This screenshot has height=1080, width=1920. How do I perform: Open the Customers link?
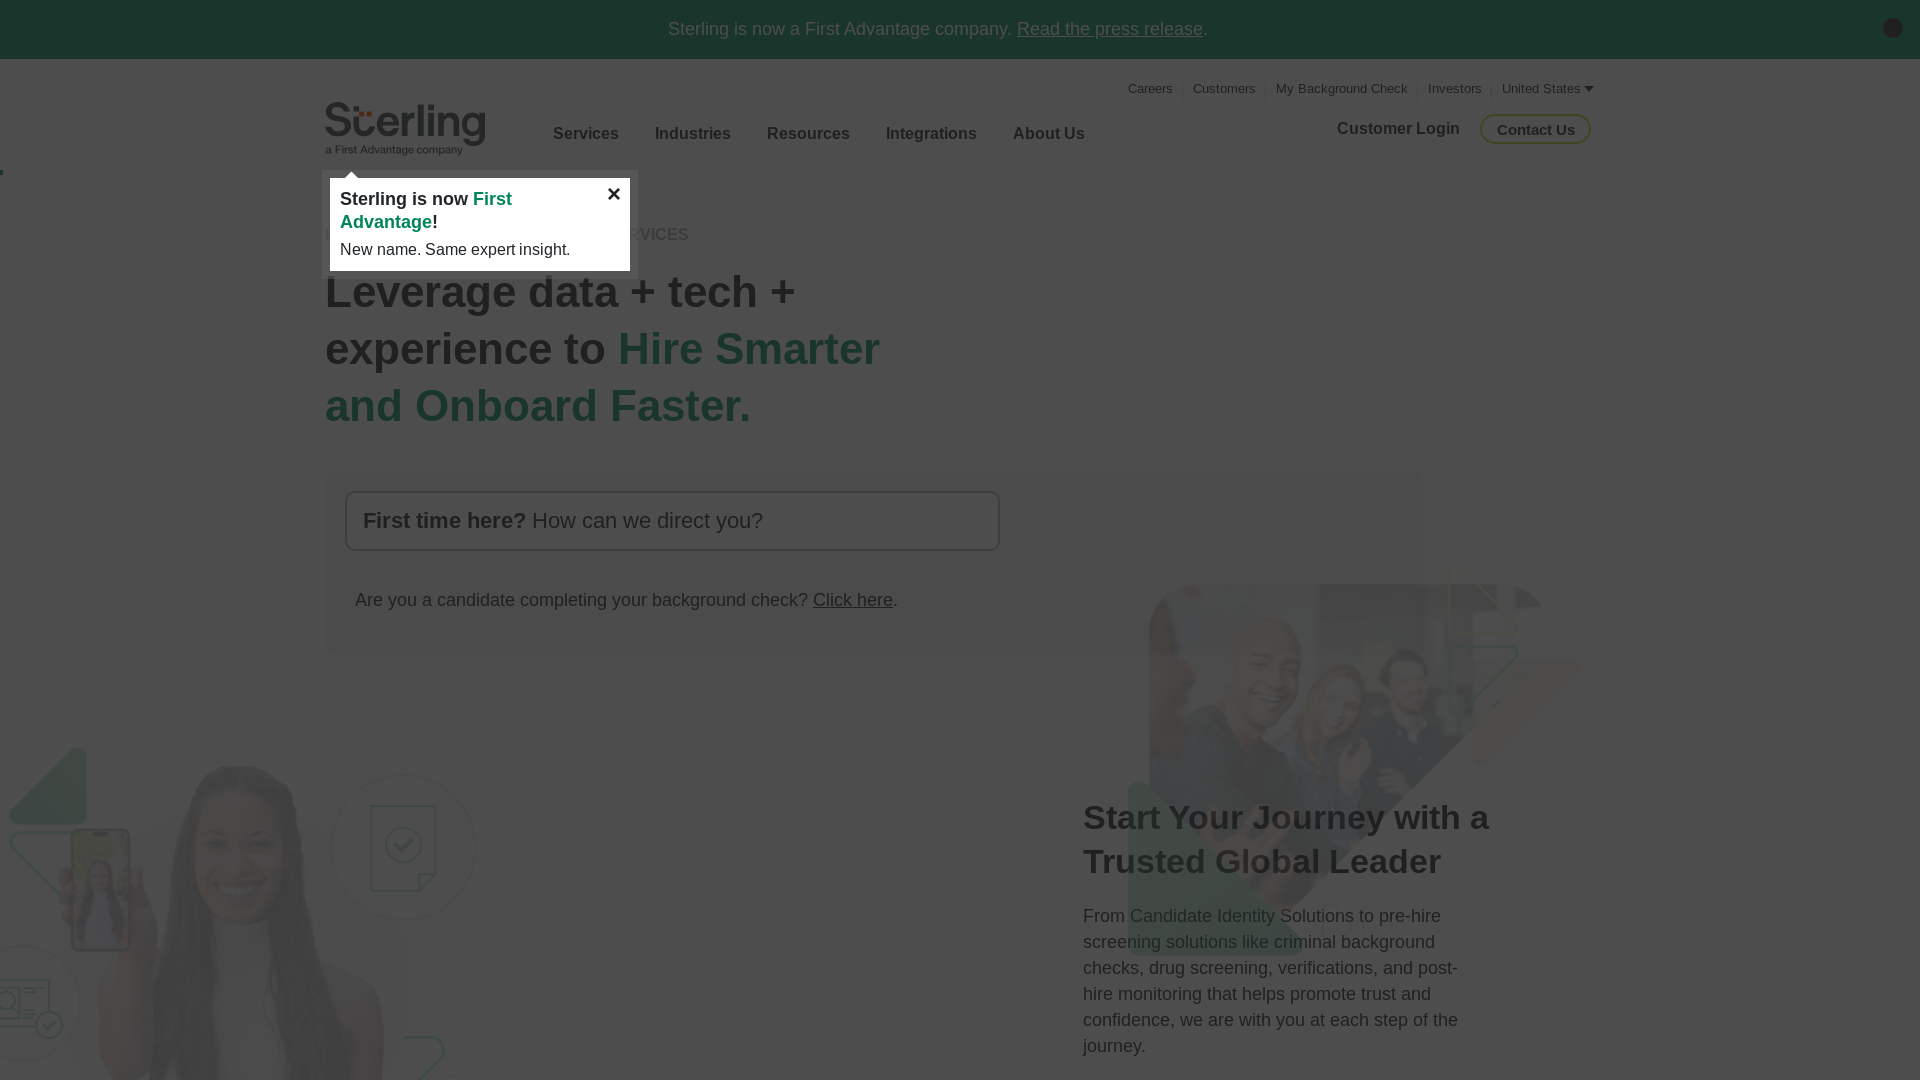pyautogui.click(x=1224, y=89)
